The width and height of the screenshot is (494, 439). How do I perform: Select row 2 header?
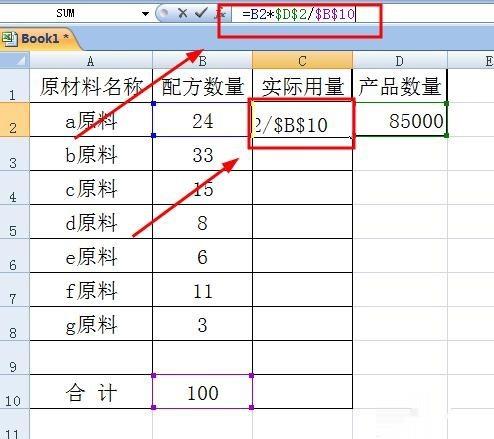pos(15,119)
